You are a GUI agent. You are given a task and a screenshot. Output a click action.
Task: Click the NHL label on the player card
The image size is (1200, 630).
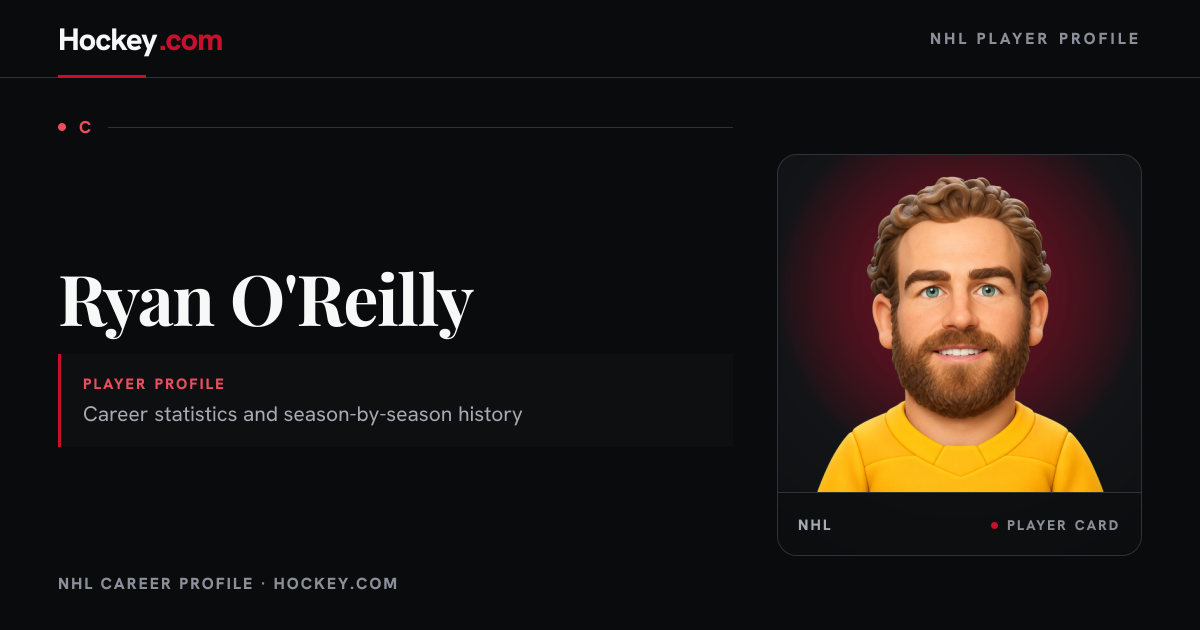[x=814, y=525]
